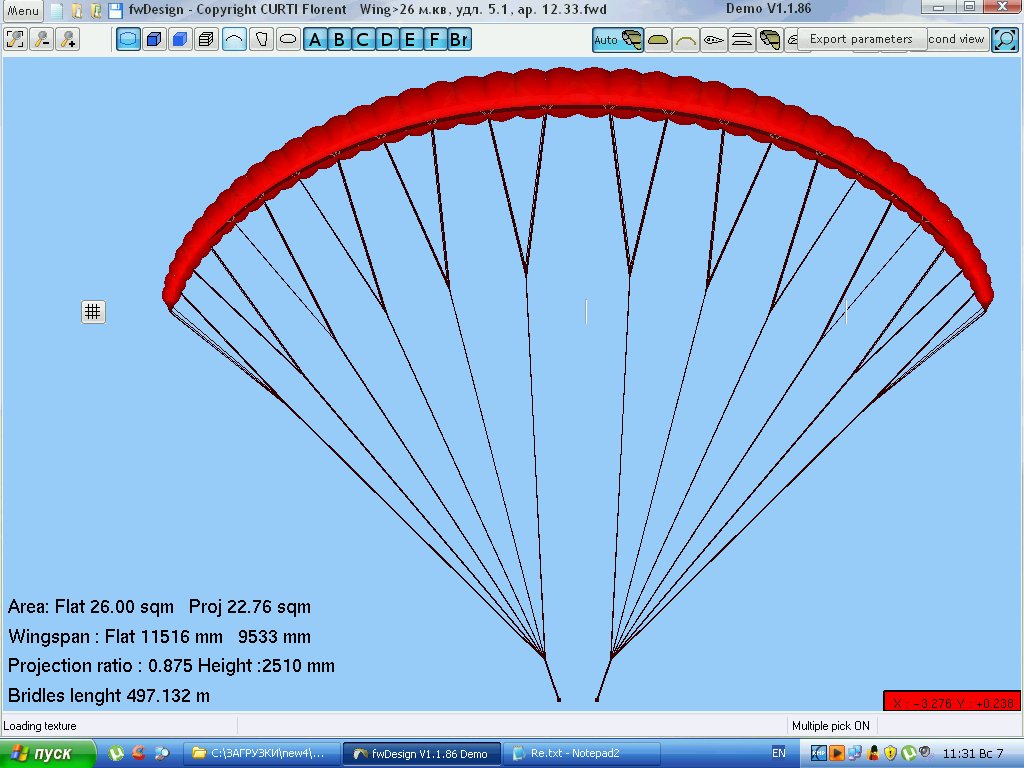
Task: Click the magnifier icon at toolbar end
Action: pos(1004,40)
